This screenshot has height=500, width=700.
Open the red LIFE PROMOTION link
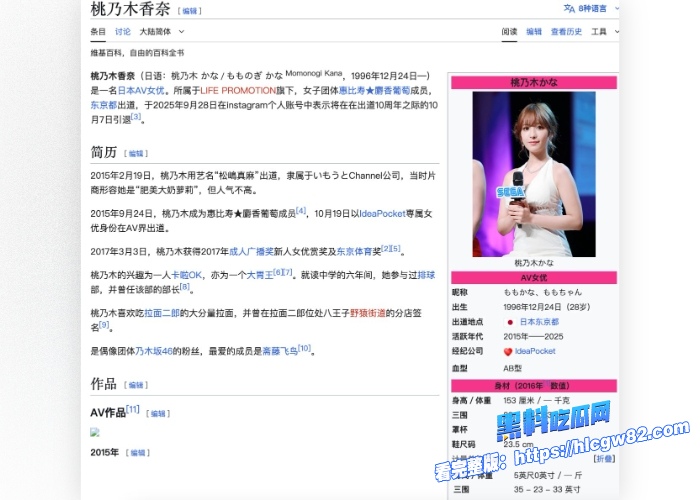click(x=238, y=91)
